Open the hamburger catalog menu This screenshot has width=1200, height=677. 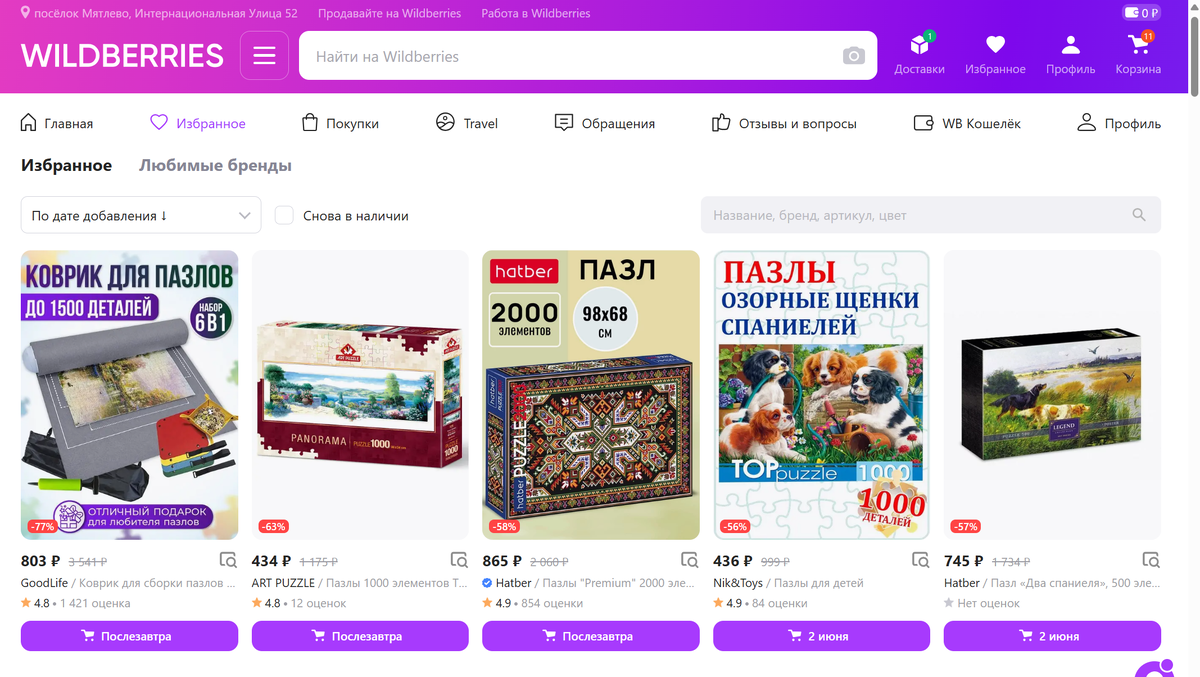point(264,56)
